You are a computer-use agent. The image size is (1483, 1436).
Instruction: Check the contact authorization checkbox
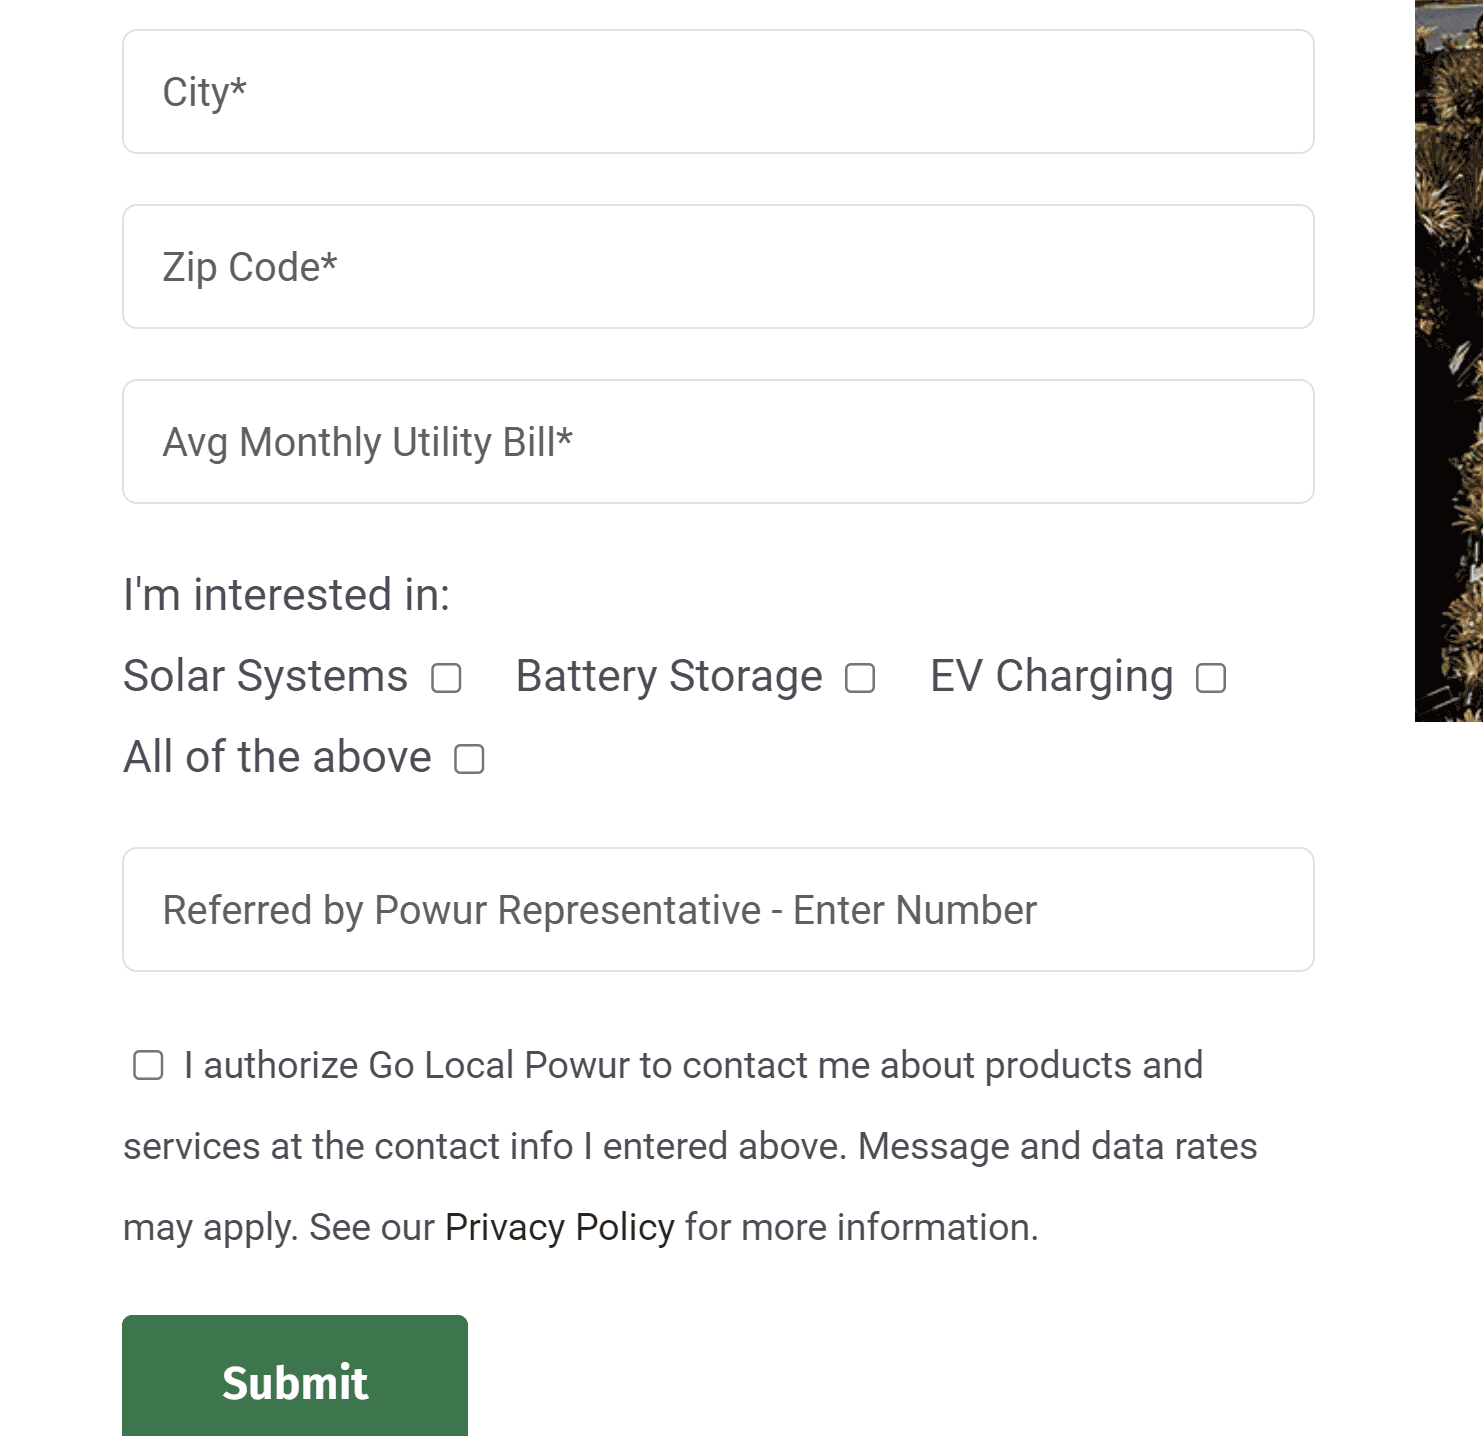coord(148,1065)
